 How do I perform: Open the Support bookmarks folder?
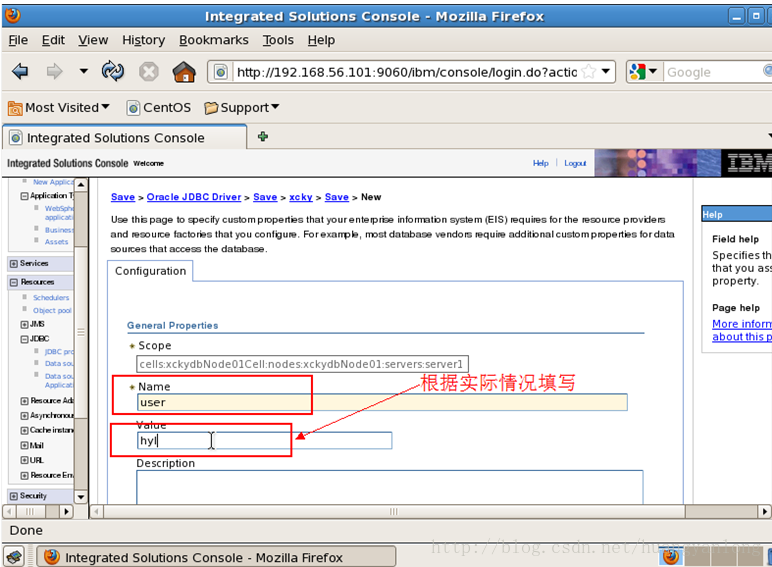(242, 107)
